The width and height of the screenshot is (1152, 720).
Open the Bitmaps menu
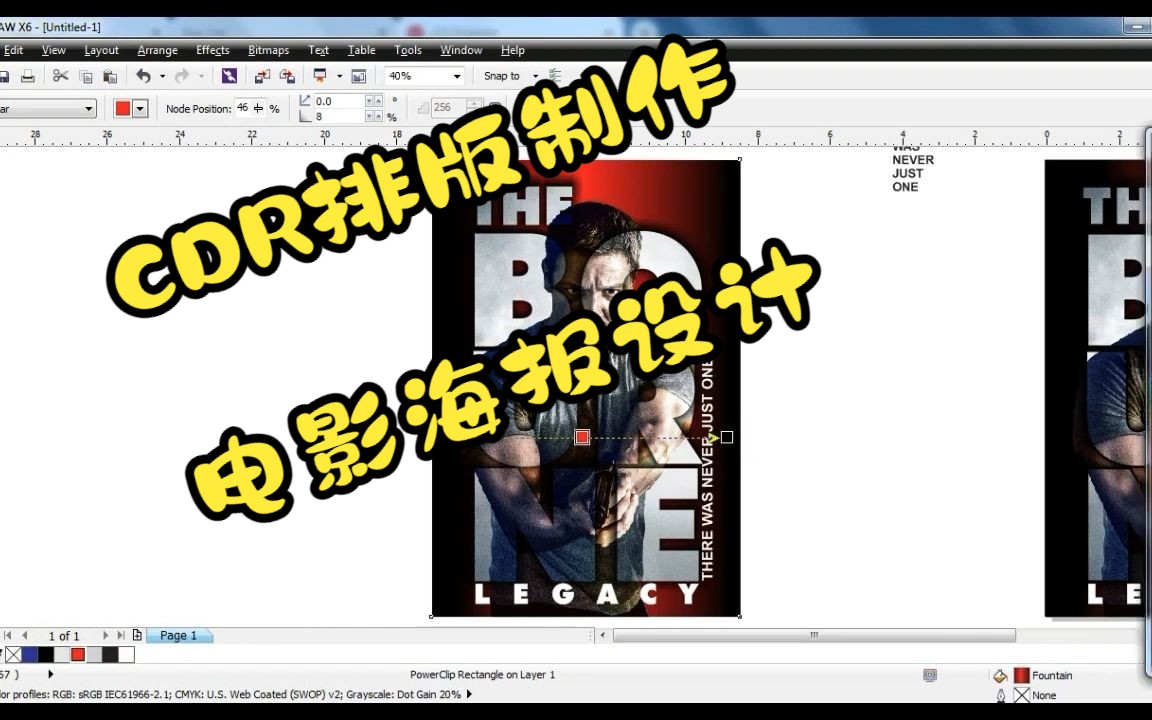[268, 50]
